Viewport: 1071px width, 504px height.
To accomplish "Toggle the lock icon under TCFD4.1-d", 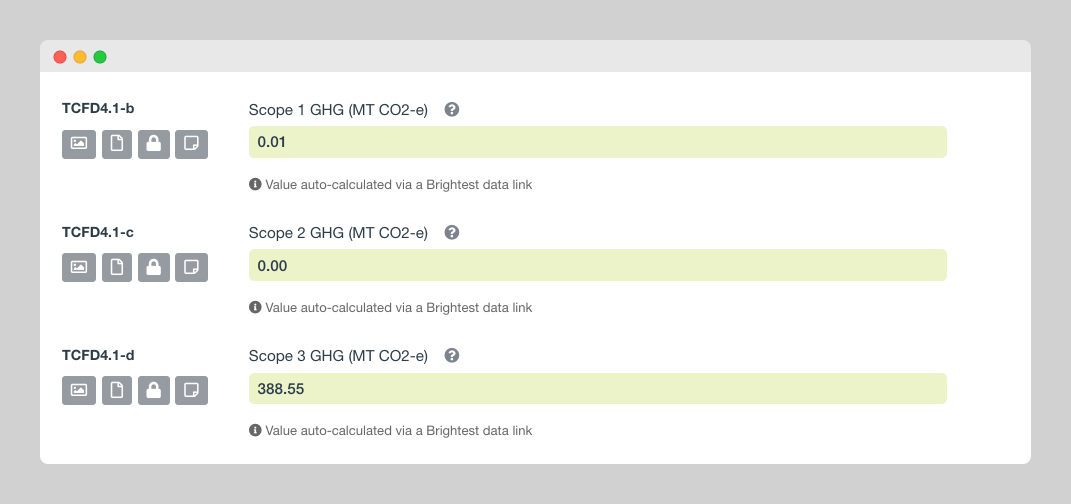I will click(154, 391).
